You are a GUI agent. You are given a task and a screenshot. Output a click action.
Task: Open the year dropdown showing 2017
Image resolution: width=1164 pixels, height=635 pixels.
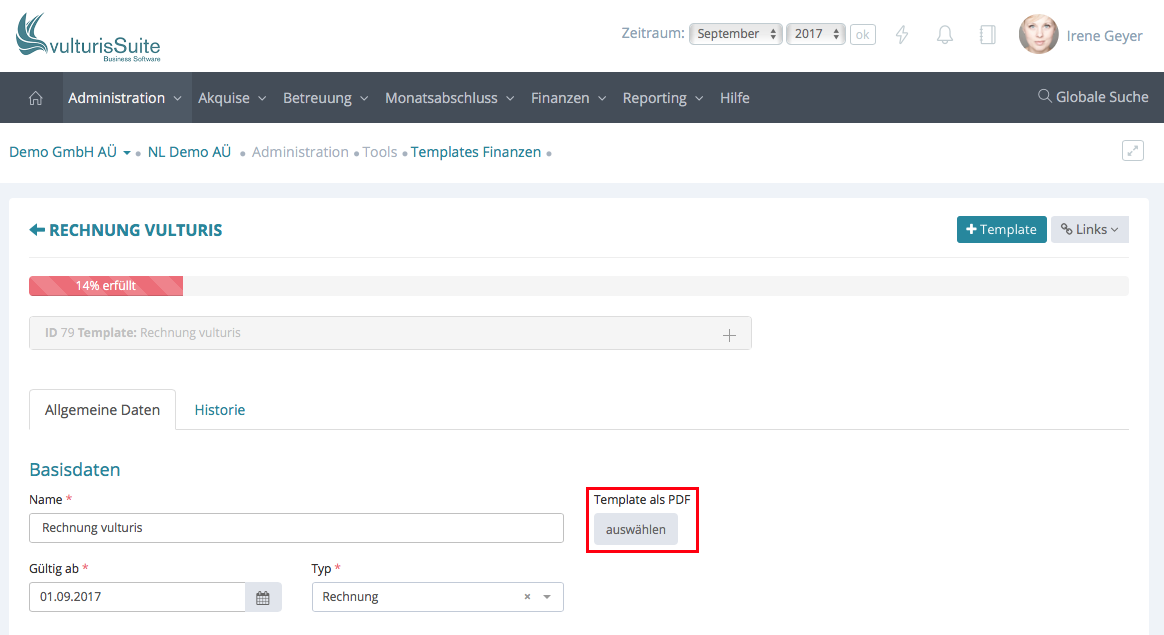(816, 34)
